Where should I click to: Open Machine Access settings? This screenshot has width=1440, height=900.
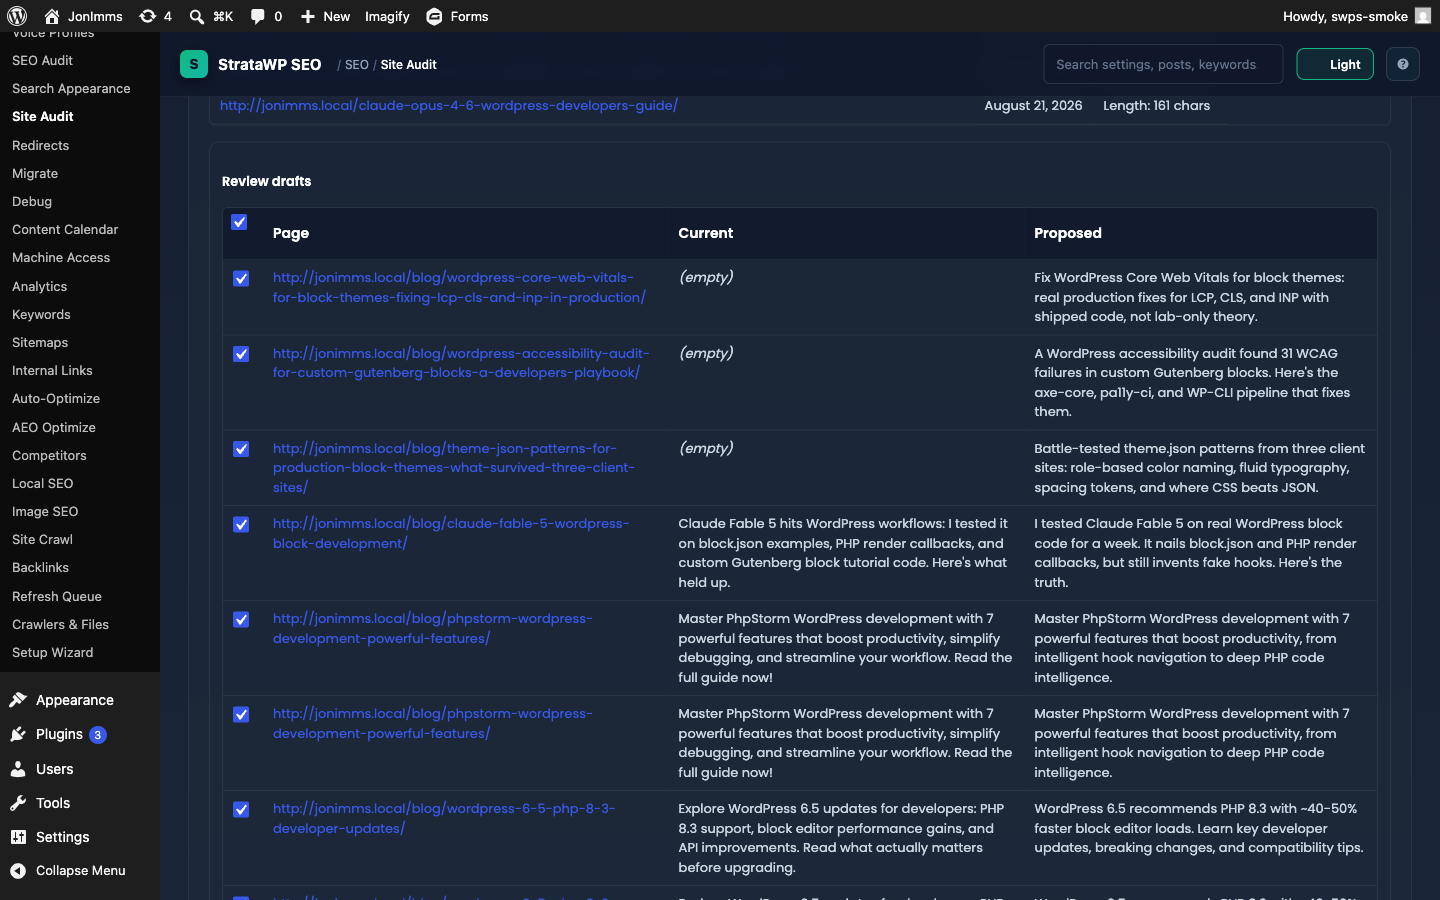(61, 257)
